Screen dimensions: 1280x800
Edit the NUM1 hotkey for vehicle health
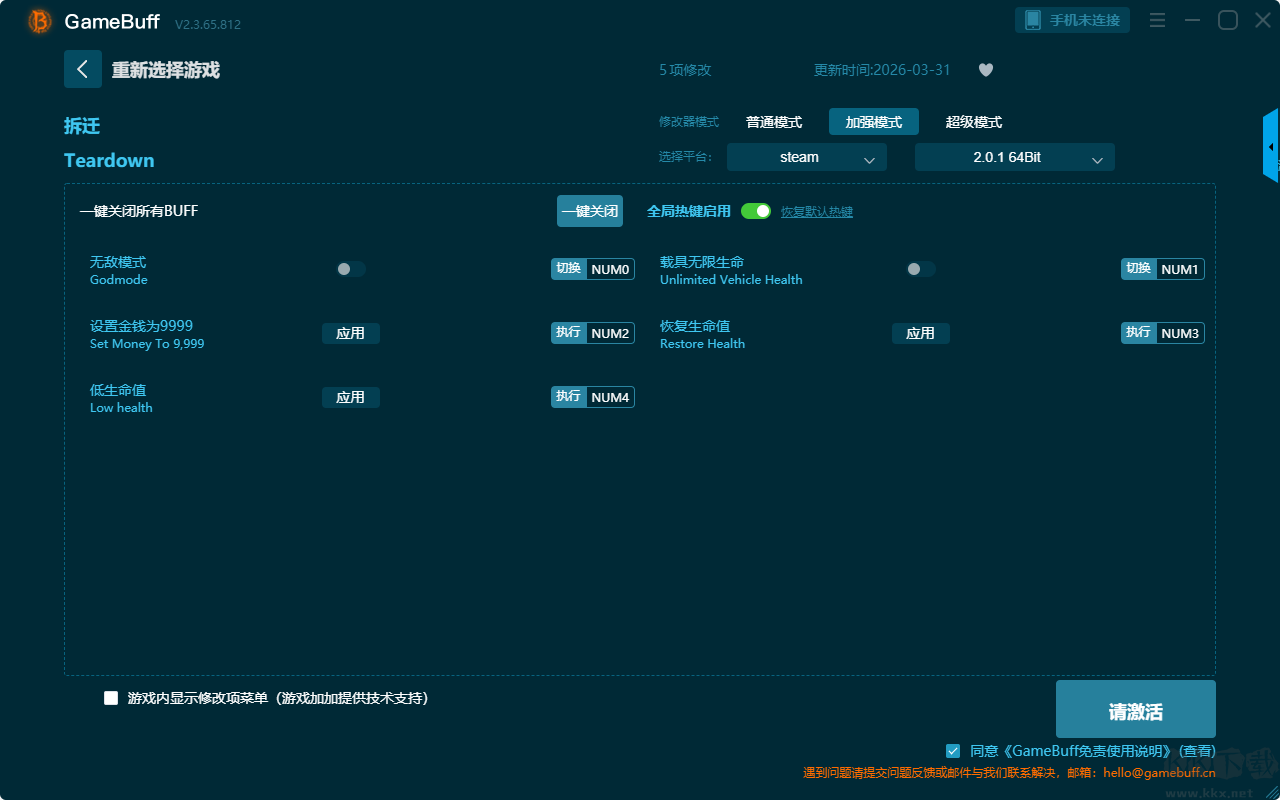[1181, 269]
